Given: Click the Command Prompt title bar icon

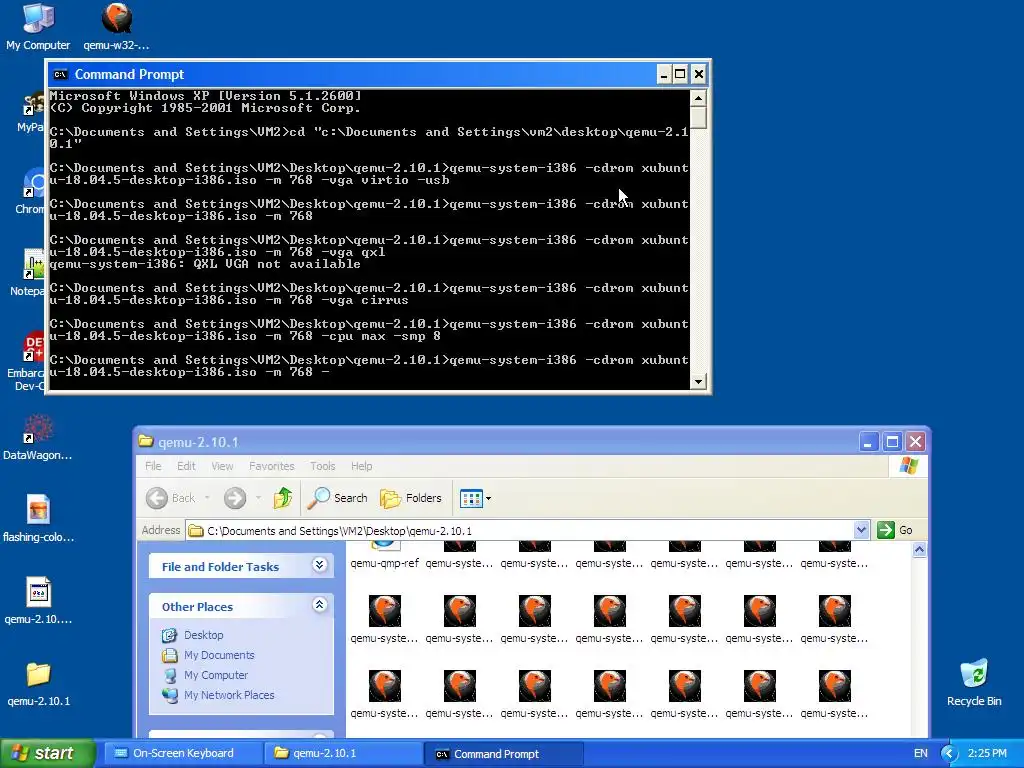Looking at the screenshot, I should pos(60,74).
